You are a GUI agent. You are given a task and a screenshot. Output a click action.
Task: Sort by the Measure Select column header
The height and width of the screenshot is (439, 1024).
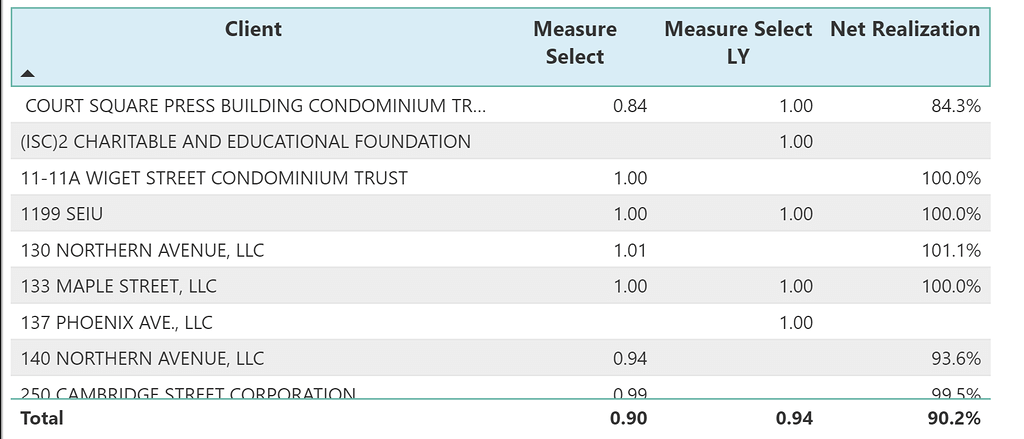point(574,43)
